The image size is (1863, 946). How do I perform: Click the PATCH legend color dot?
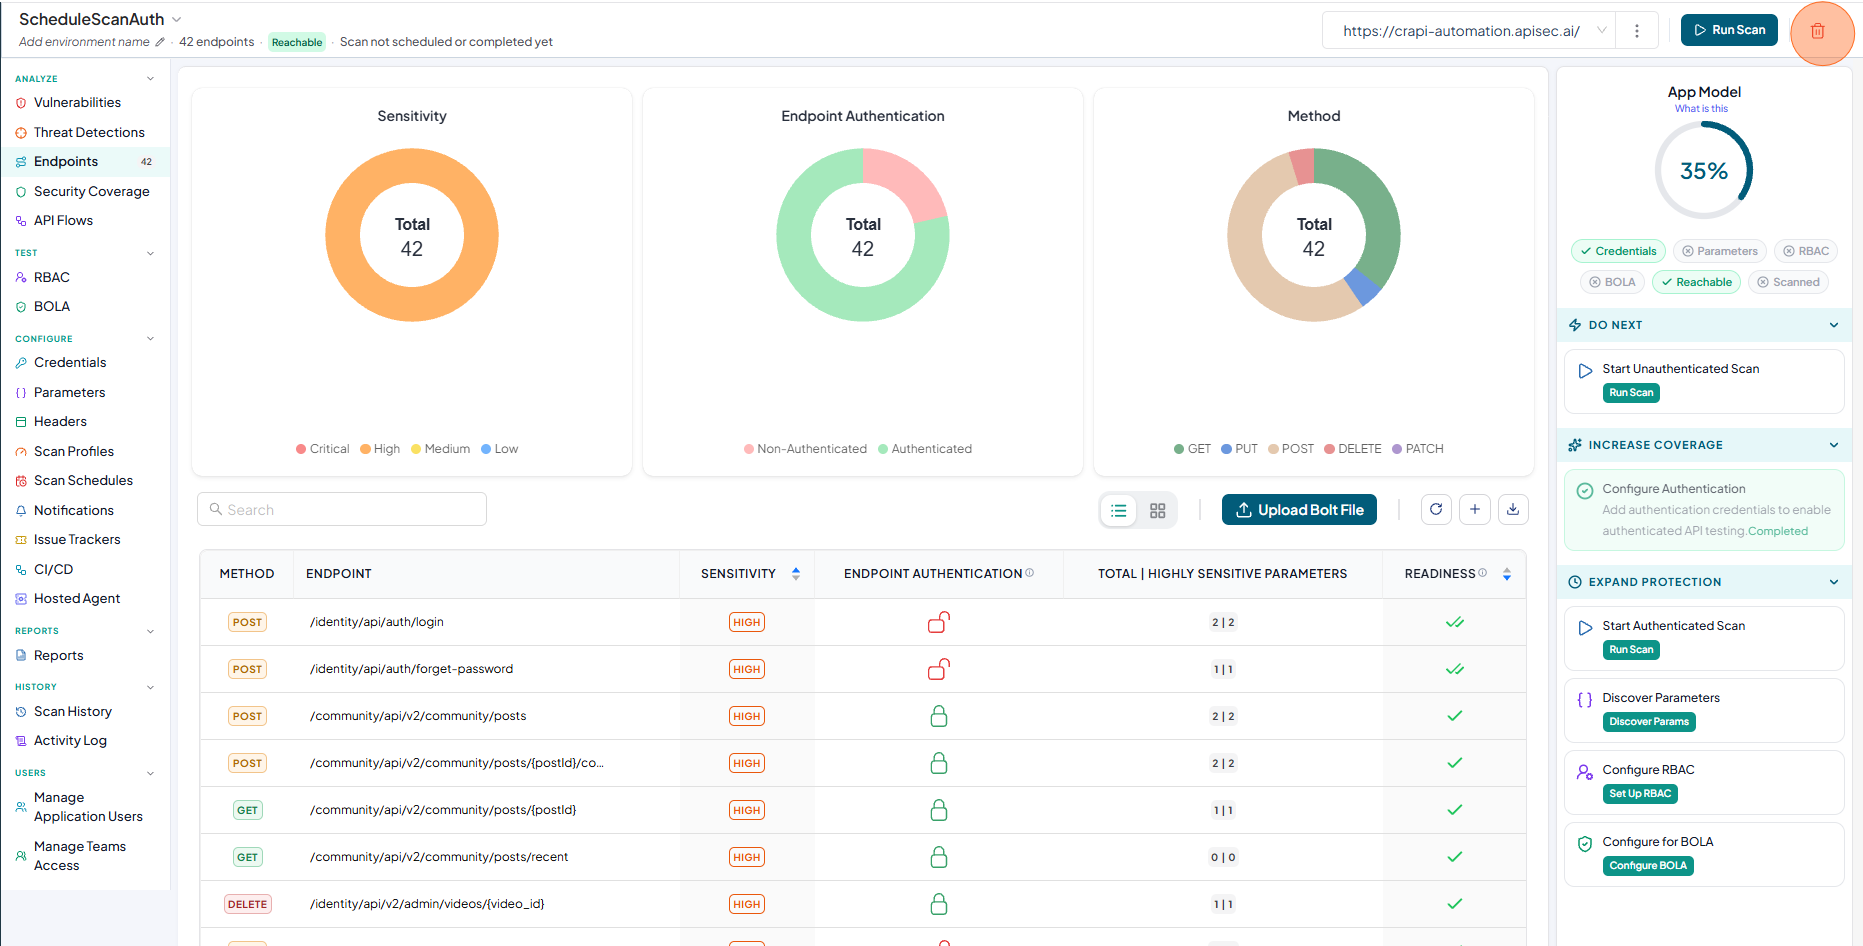[1397, 449]
